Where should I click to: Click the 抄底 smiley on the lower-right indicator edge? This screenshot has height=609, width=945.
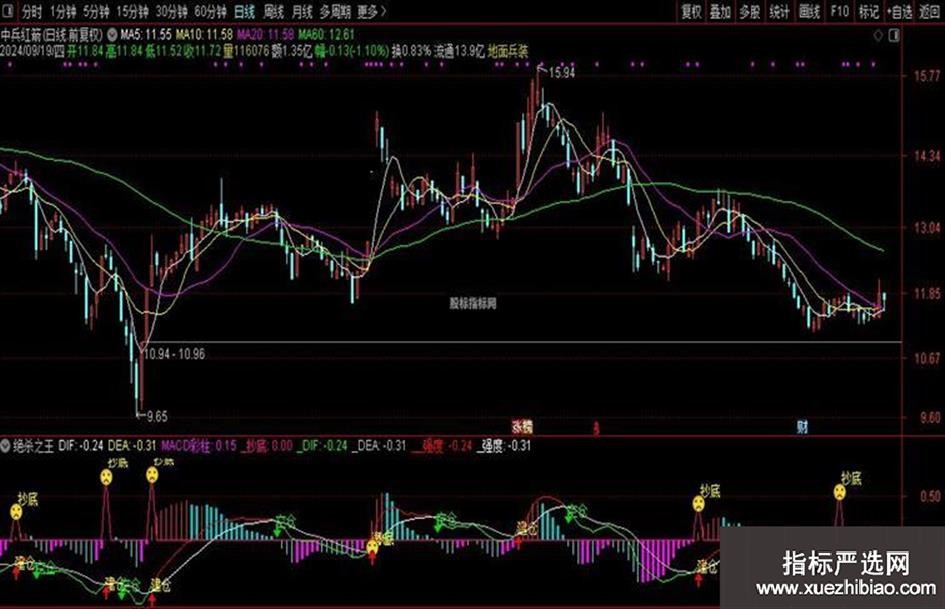(840, 492)
